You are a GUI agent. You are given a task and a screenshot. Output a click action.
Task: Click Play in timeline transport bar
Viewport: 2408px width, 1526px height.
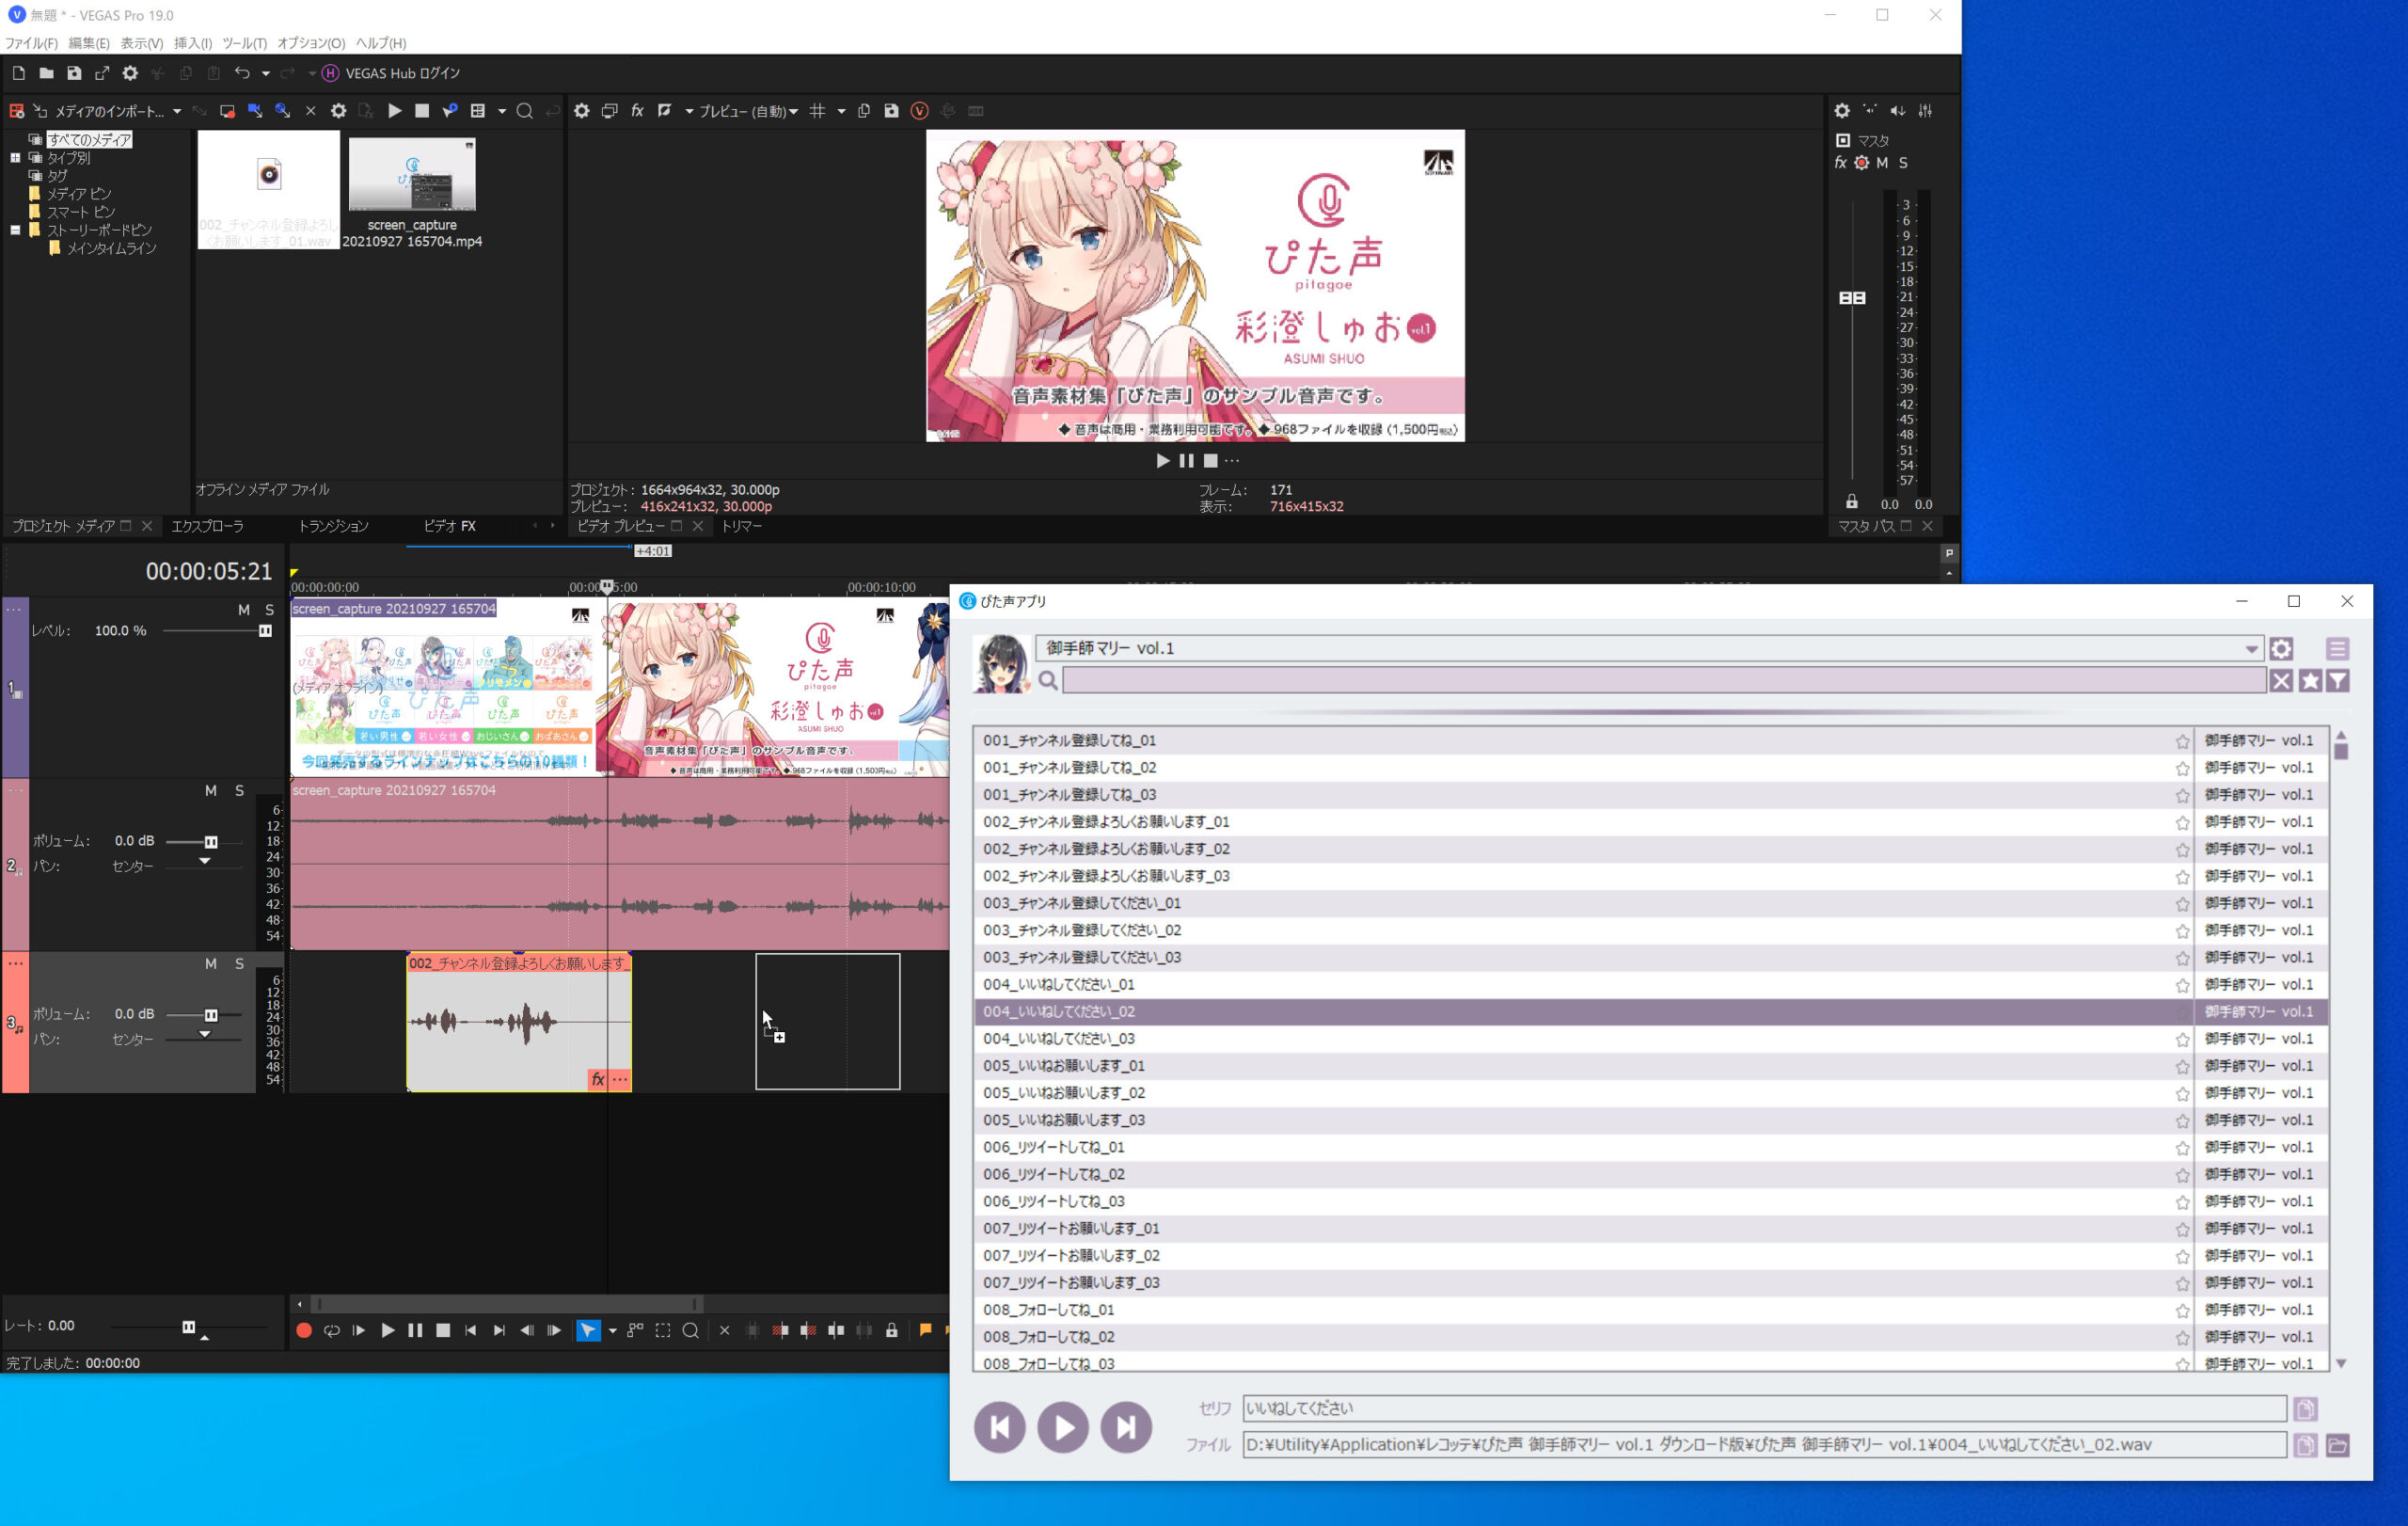(x=388, y=1331)
